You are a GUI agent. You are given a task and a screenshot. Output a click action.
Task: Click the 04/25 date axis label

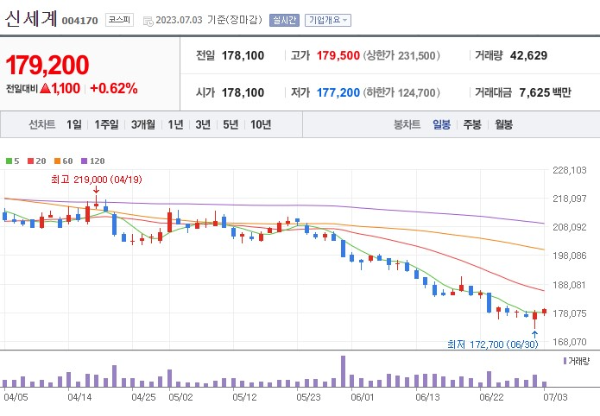pyautogui.click(x=143, y=397)
